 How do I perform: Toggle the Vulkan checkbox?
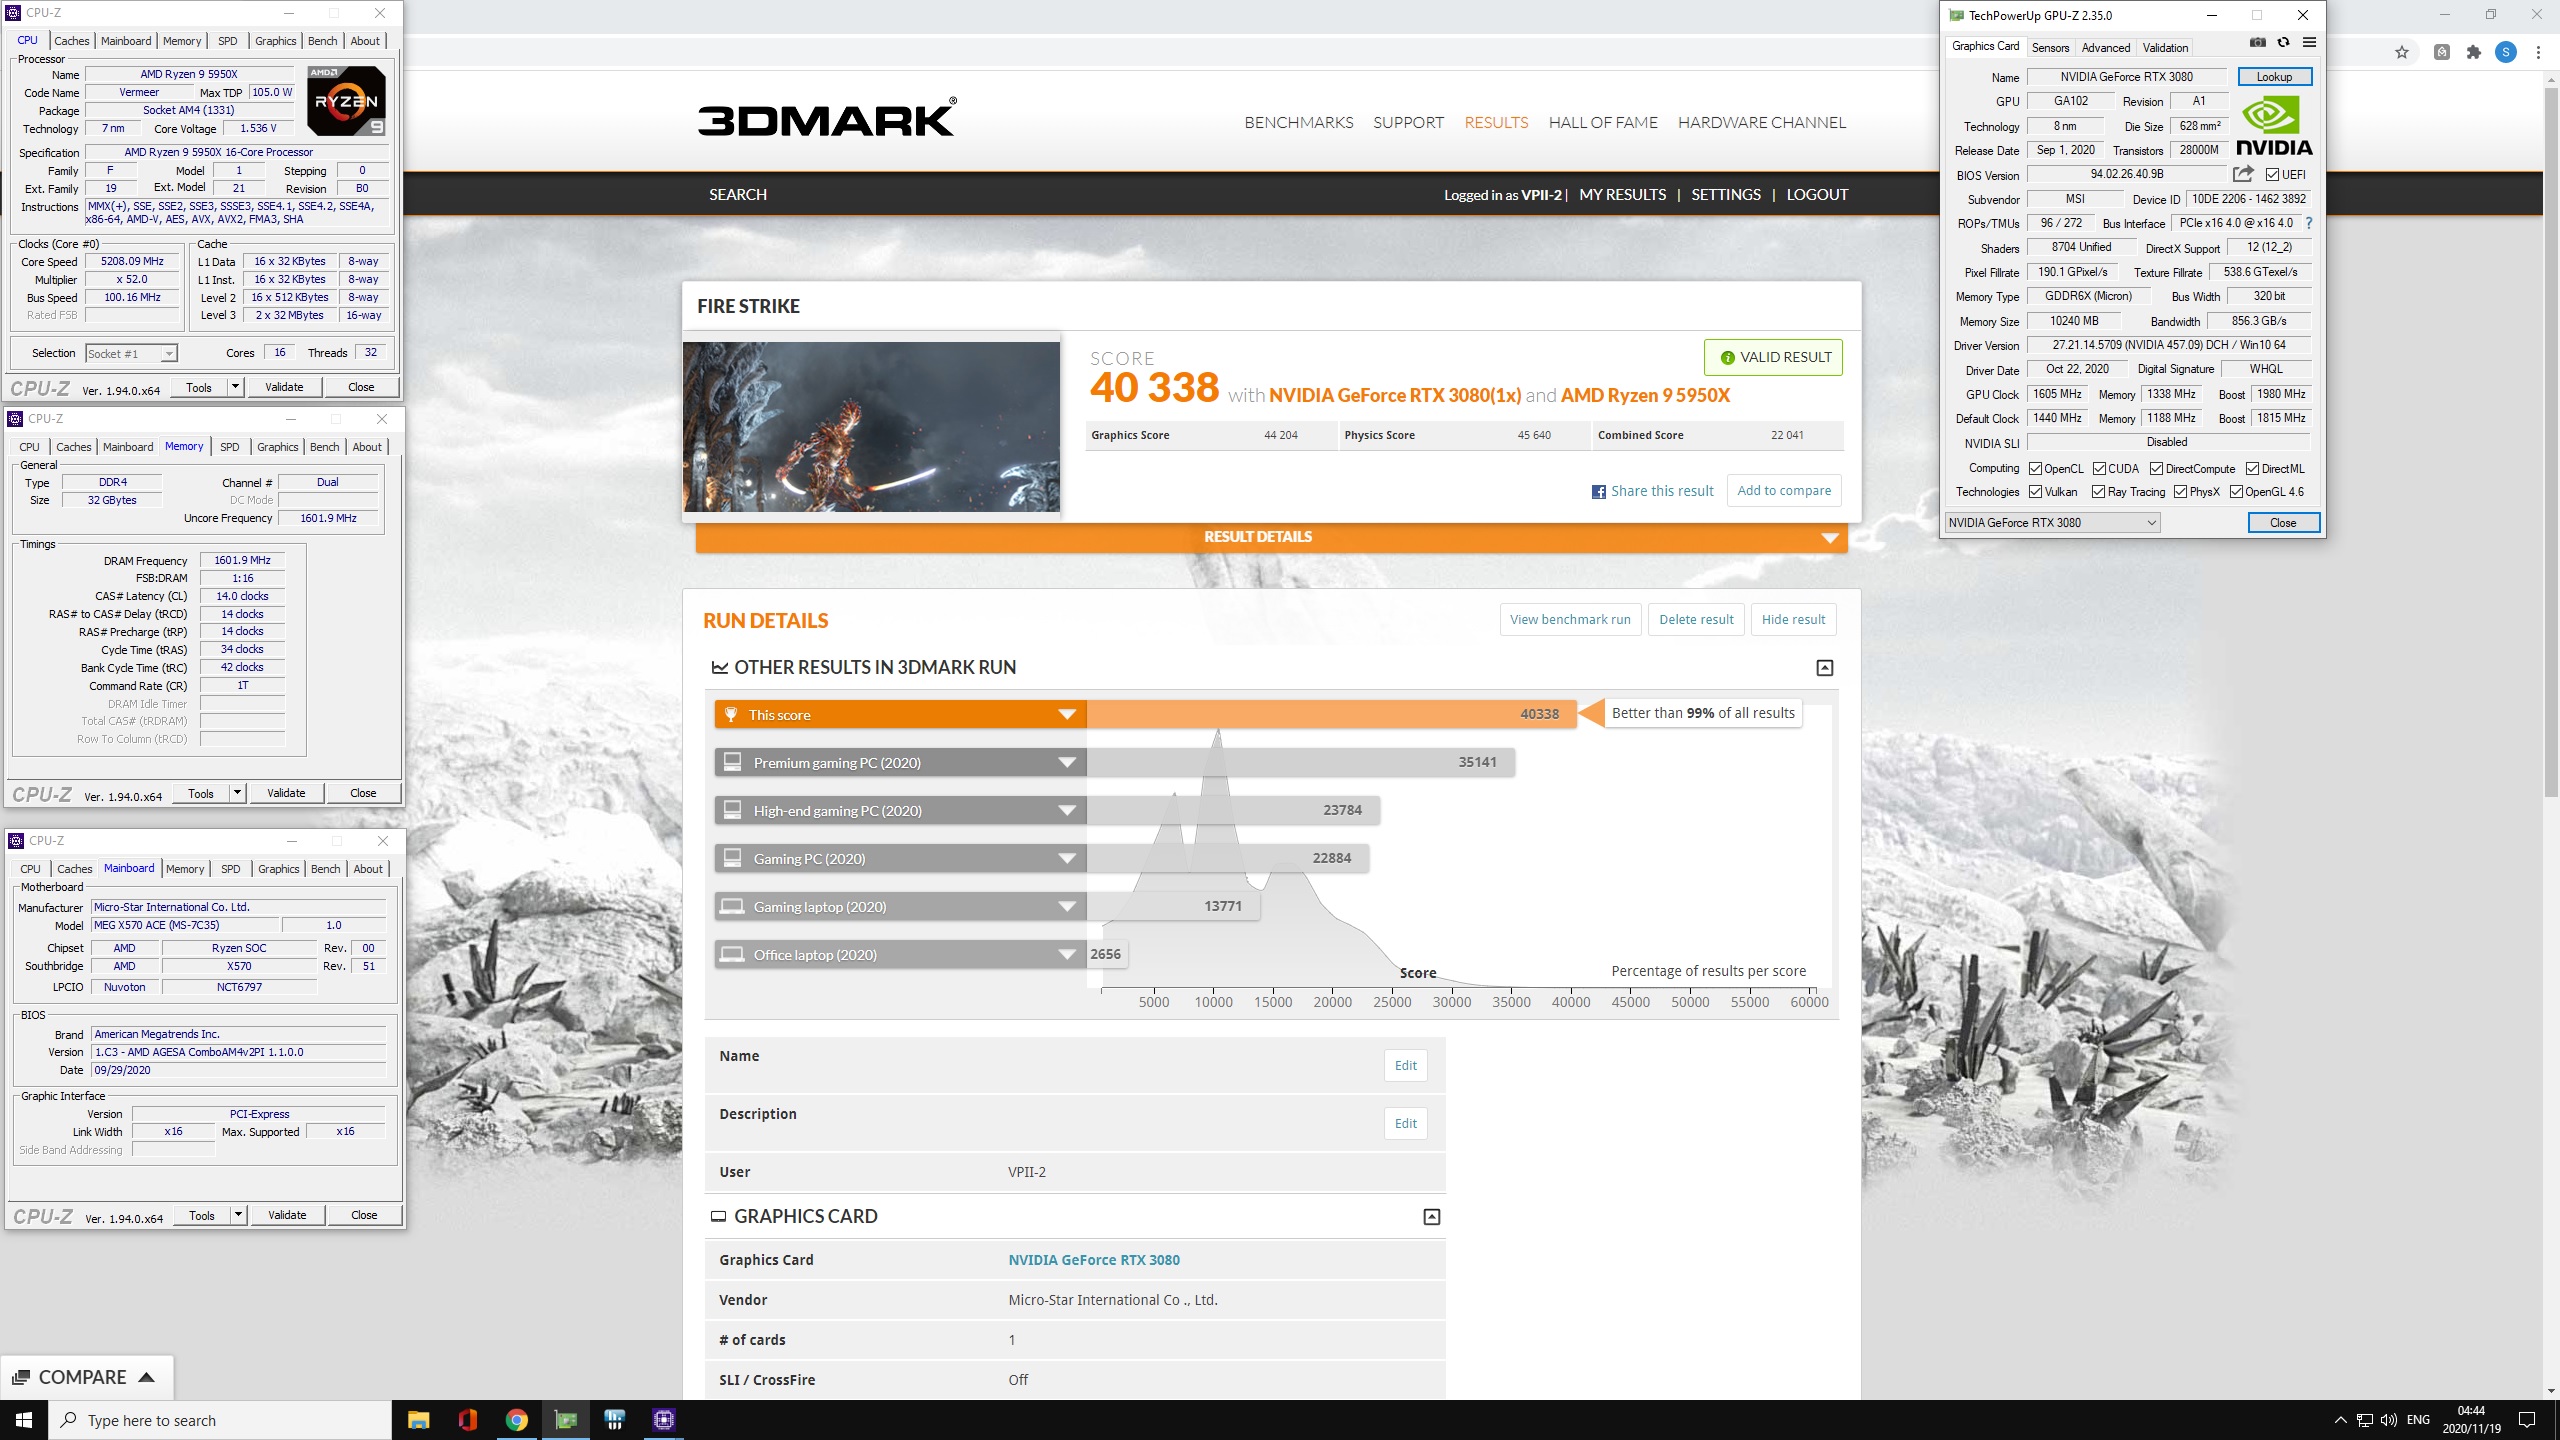pyautogui.click(x=2035, y=492)
